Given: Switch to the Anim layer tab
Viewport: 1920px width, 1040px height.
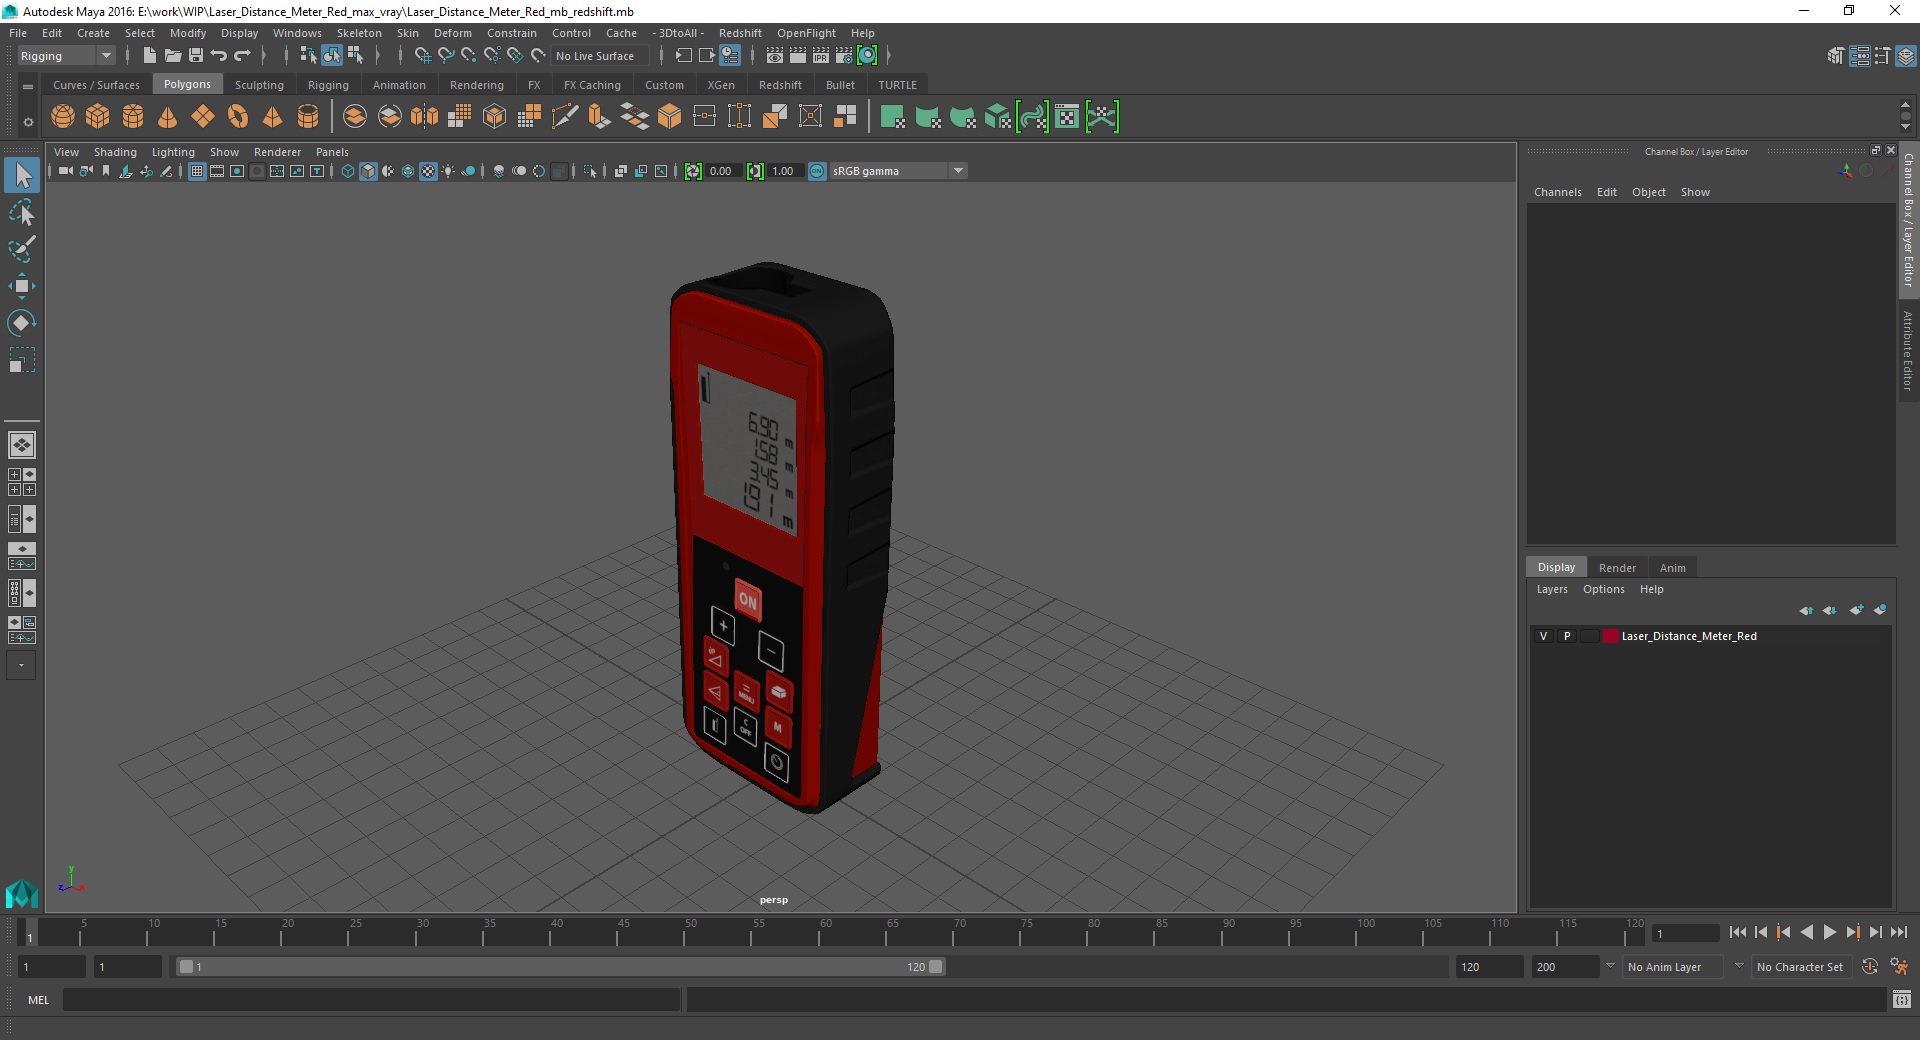Looking at the screenshot, I should [x=1672, y=567].
